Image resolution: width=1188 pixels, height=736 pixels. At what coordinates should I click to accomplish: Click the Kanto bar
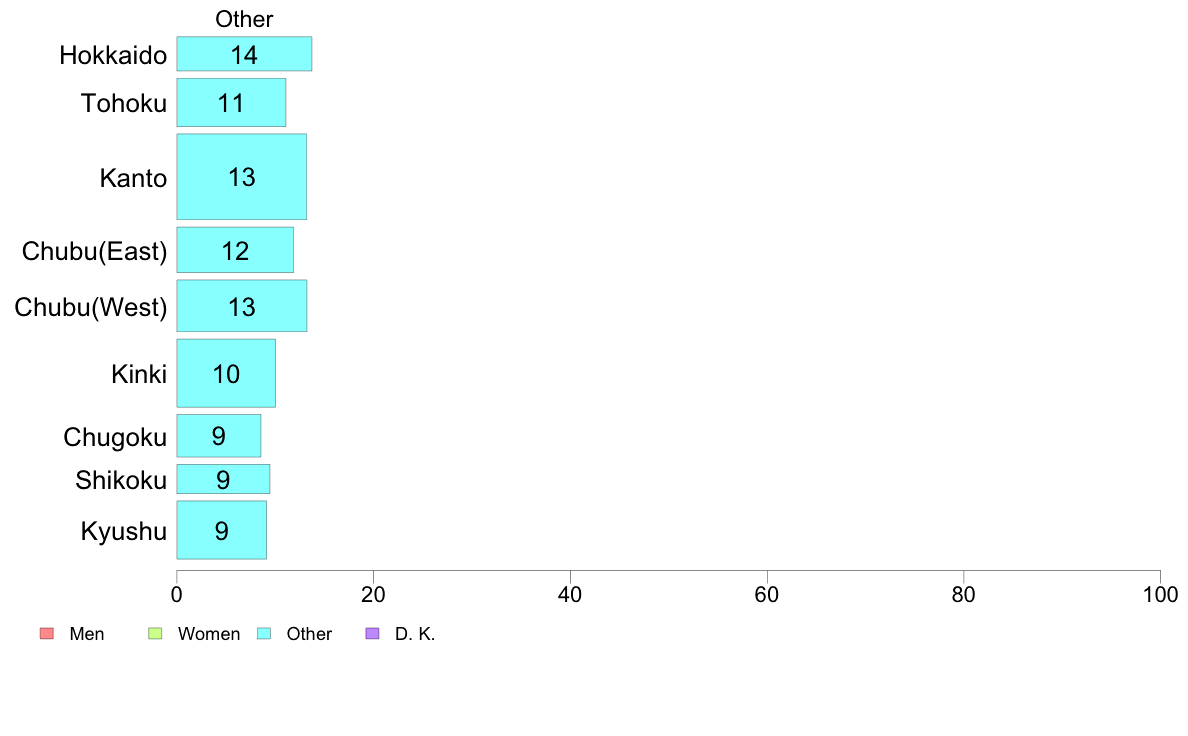[241, 177]
